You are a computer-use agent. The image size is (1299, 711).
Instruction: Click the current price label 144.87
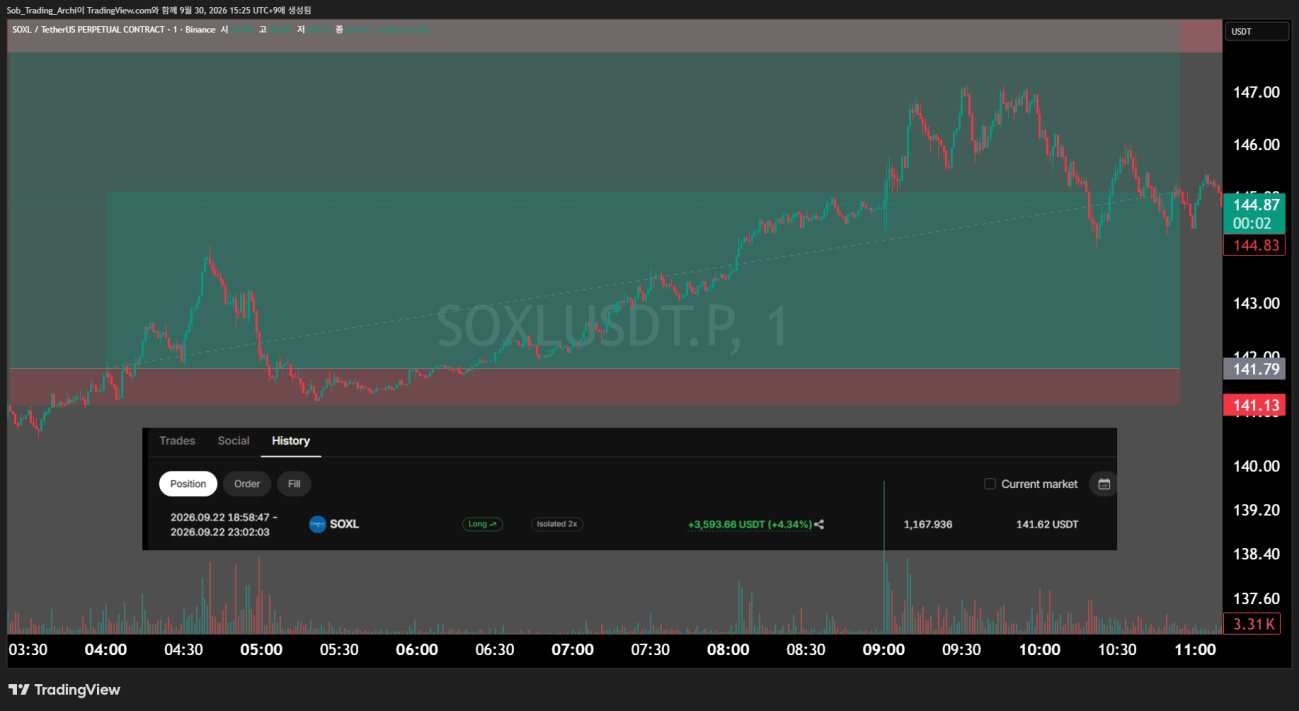(1257, 203)
